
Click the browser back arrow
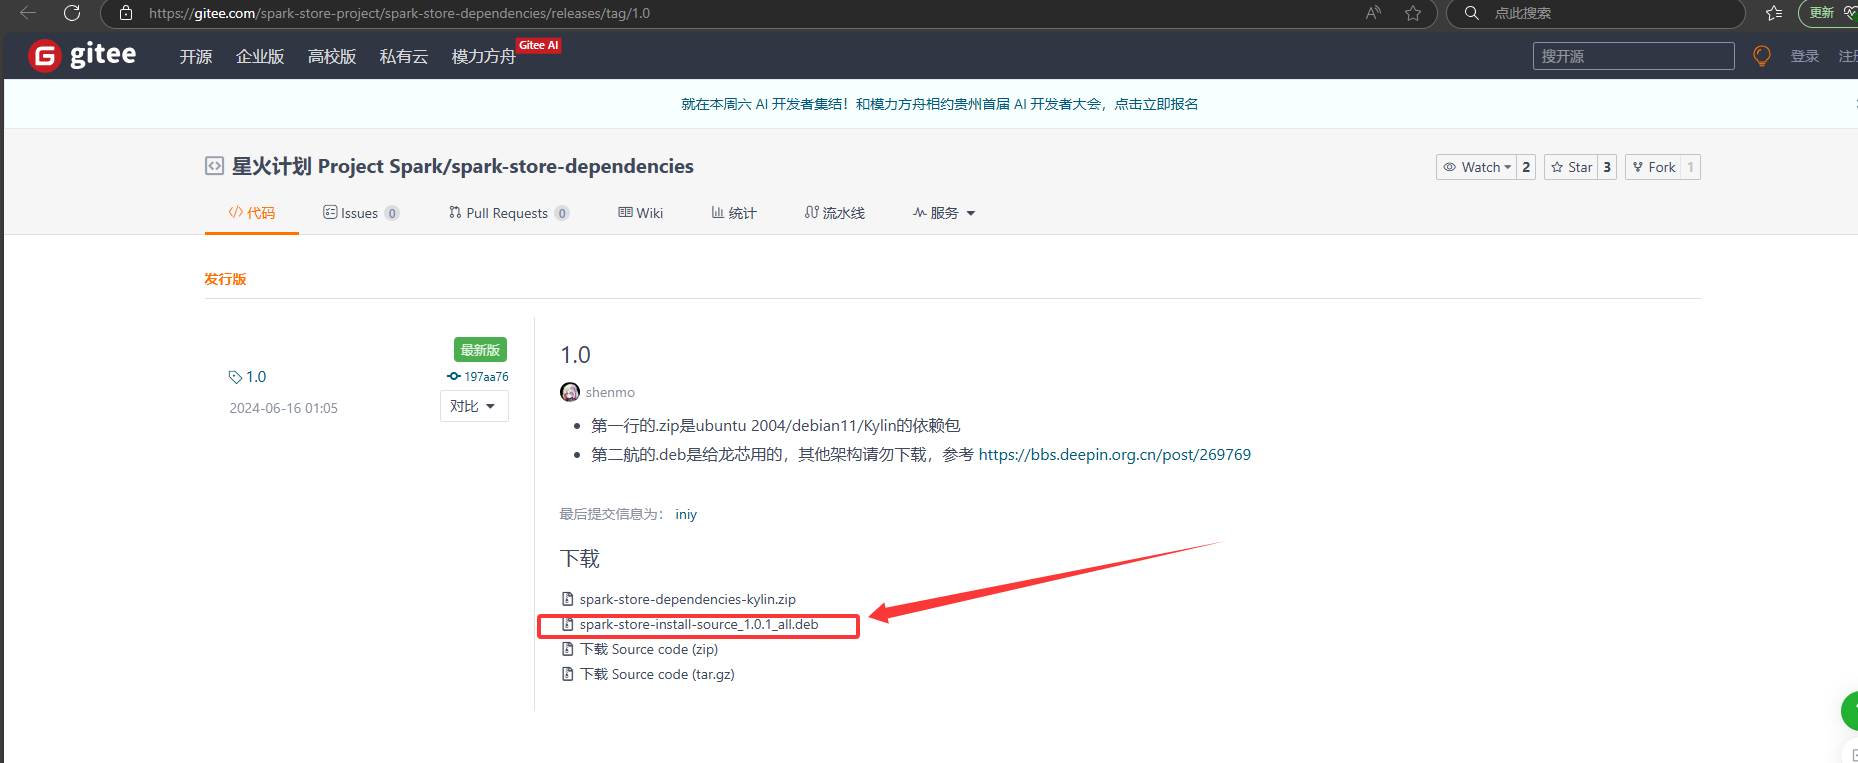click(28, 13)
